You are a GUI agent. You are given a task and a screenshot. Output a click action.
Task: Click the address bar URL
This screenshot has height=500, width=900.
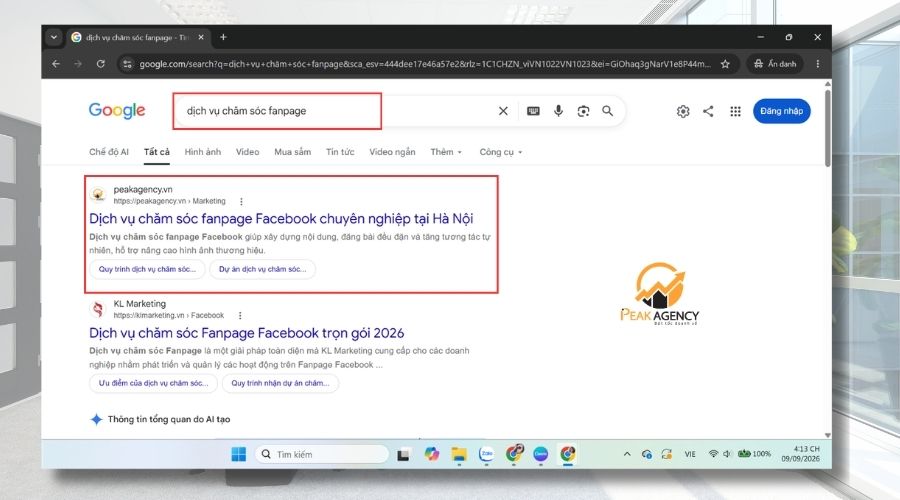425,64
